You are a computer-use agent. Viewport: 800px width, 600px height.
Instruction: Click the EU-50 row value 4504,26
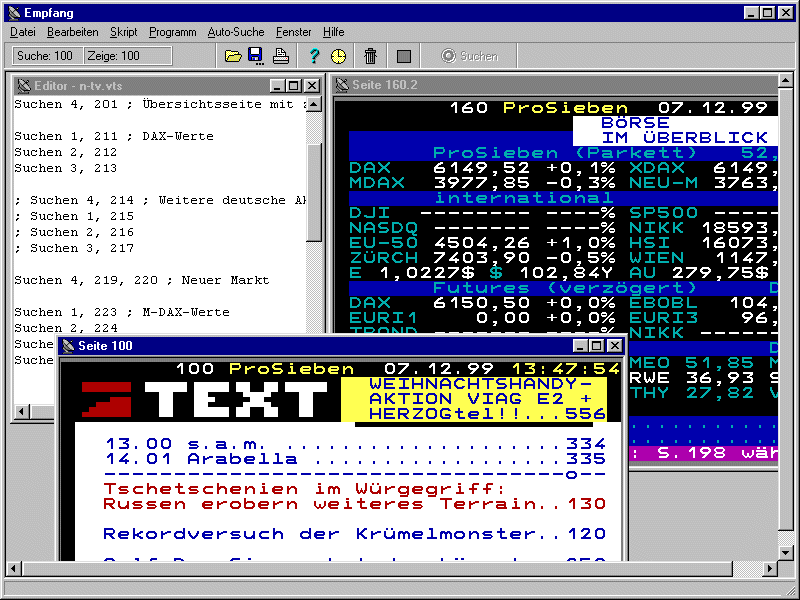[481, 242]
